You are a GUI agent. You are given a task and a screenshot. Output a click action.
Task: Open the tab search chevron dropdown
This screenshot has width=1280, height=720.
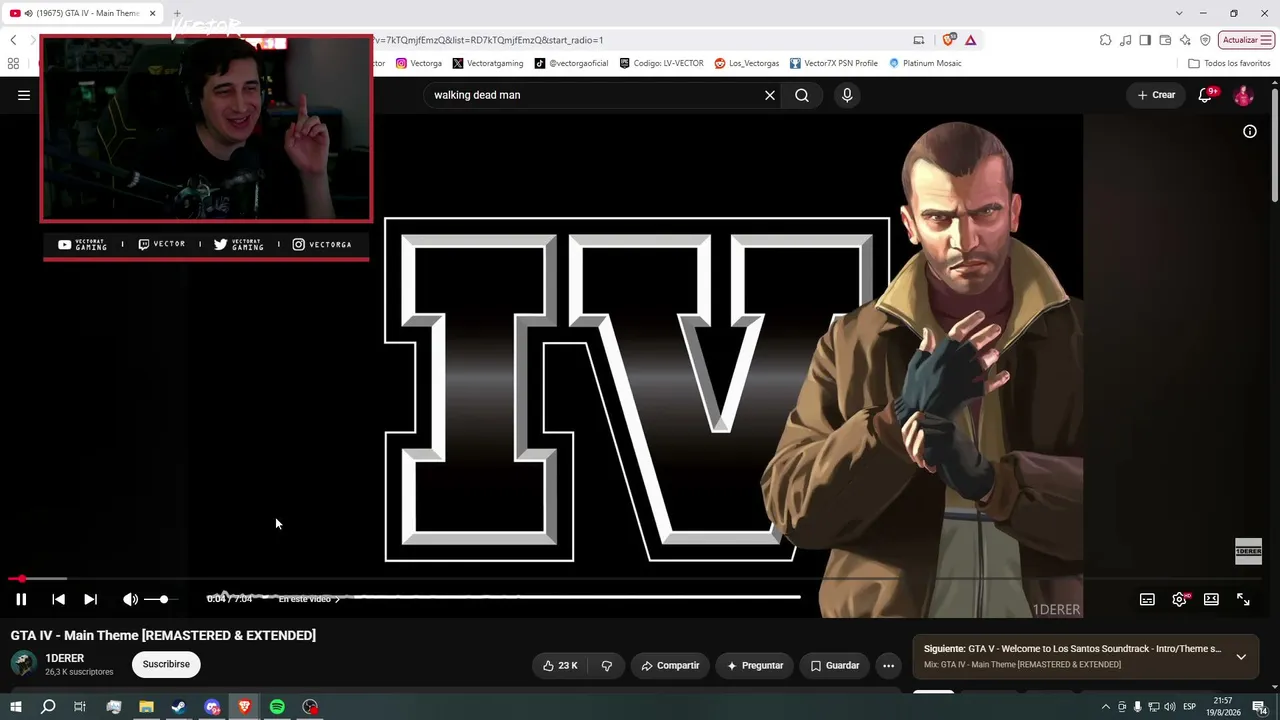click(1179, 13)
